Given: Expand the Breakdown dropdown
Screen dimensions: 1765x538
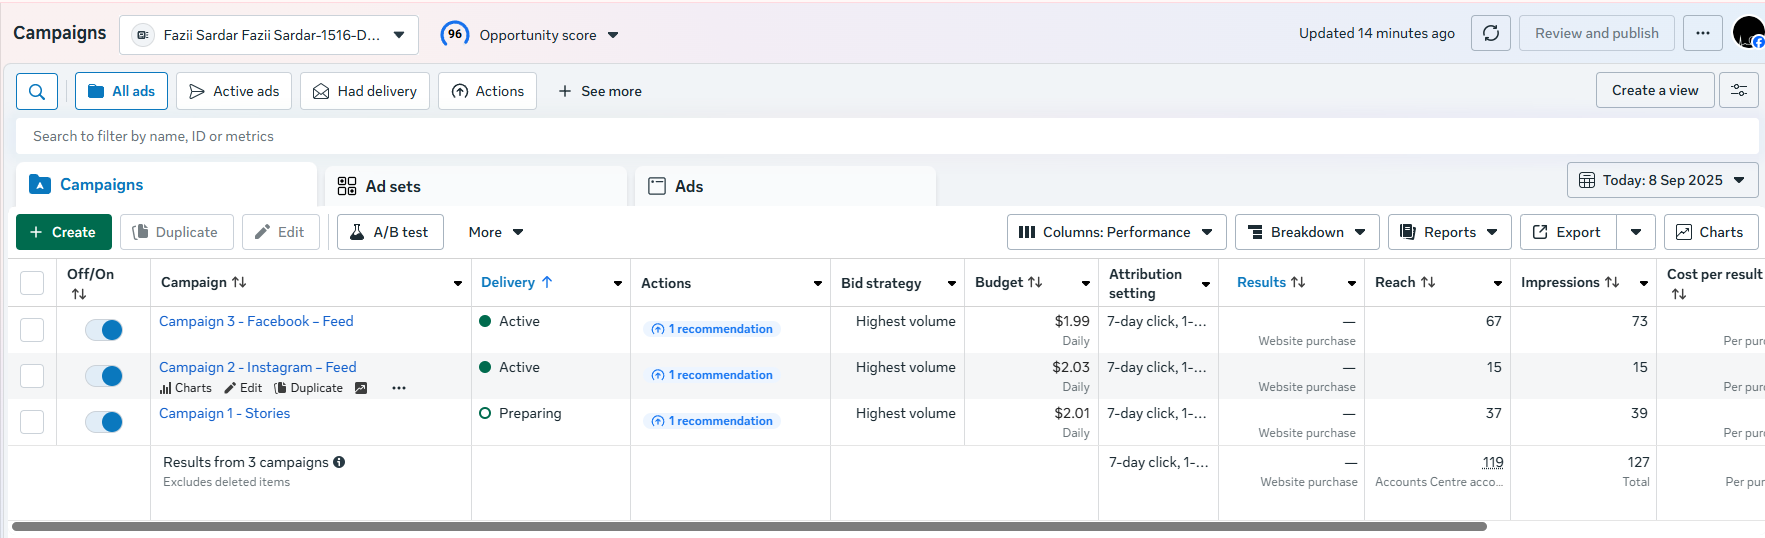Looking at the screenshot, I should 1307,232.
